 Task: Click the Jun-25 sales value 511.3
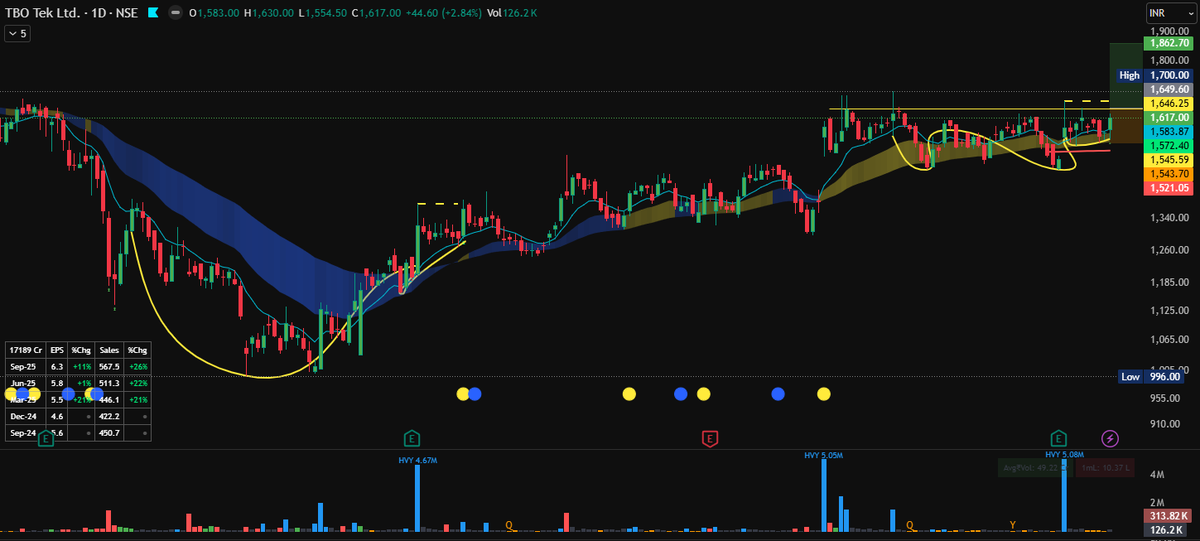coord(110,381)
